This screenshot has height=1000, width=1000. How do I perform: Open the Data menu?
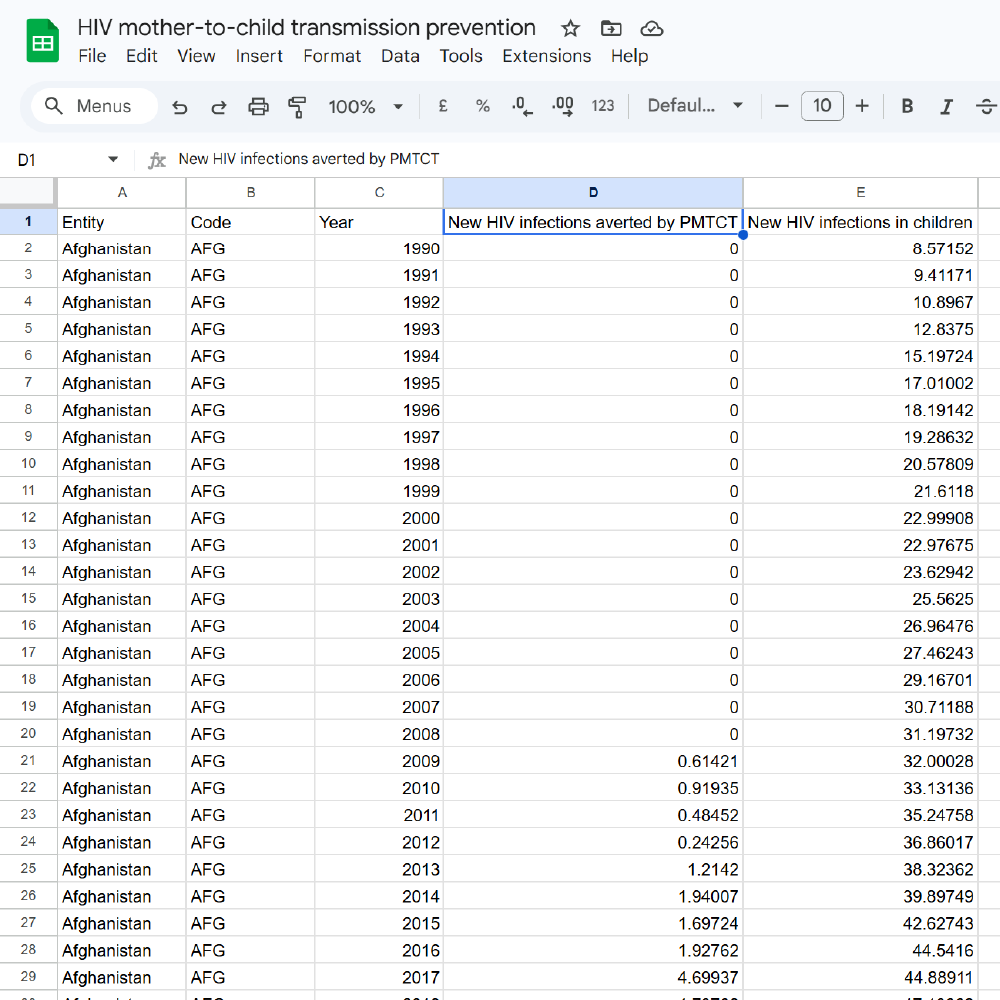point(400,56)
